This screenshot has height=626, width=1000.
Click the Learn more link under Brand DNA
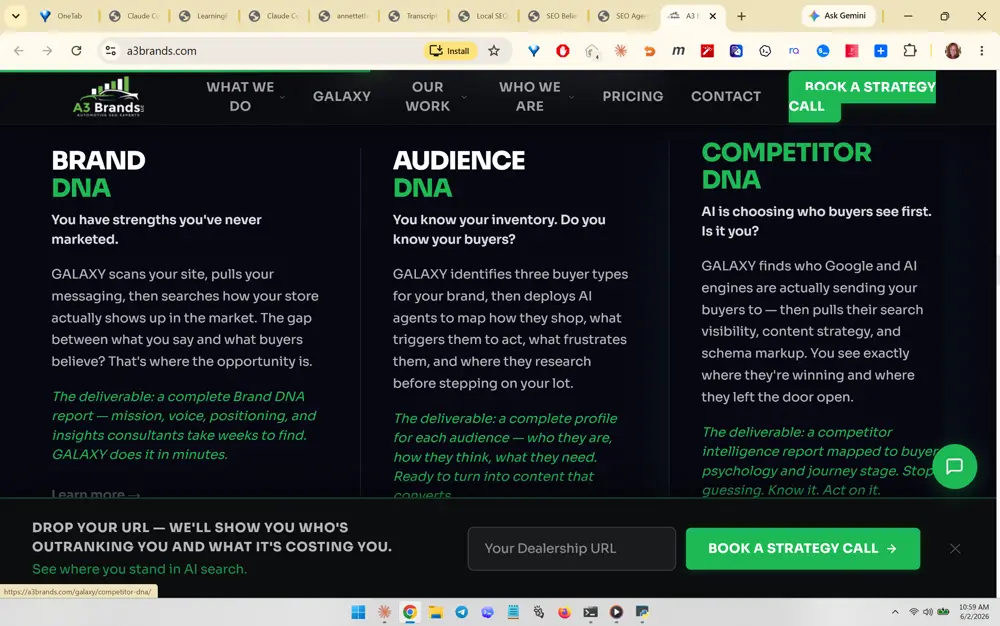pyautogui.click(x=96, y=494)
